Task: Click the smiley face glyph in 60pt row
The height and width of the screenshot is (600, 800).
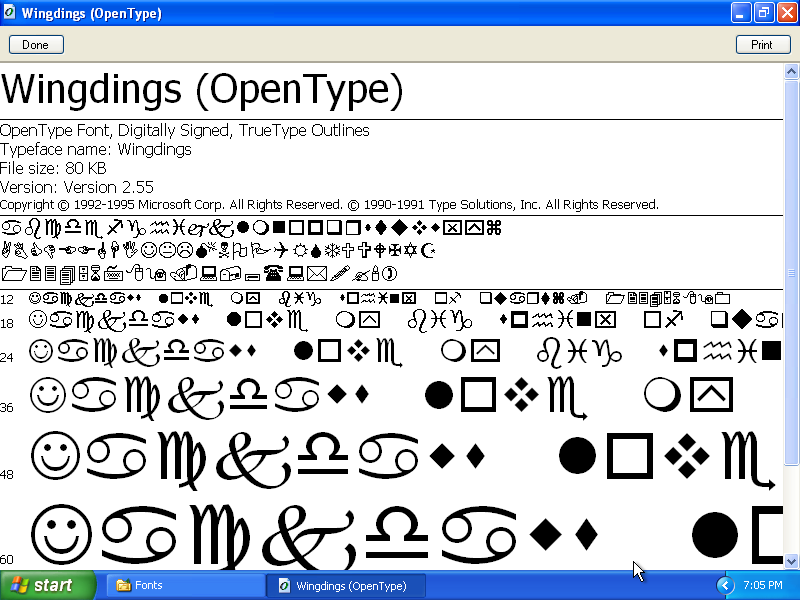Action: (x=62, y=535)
